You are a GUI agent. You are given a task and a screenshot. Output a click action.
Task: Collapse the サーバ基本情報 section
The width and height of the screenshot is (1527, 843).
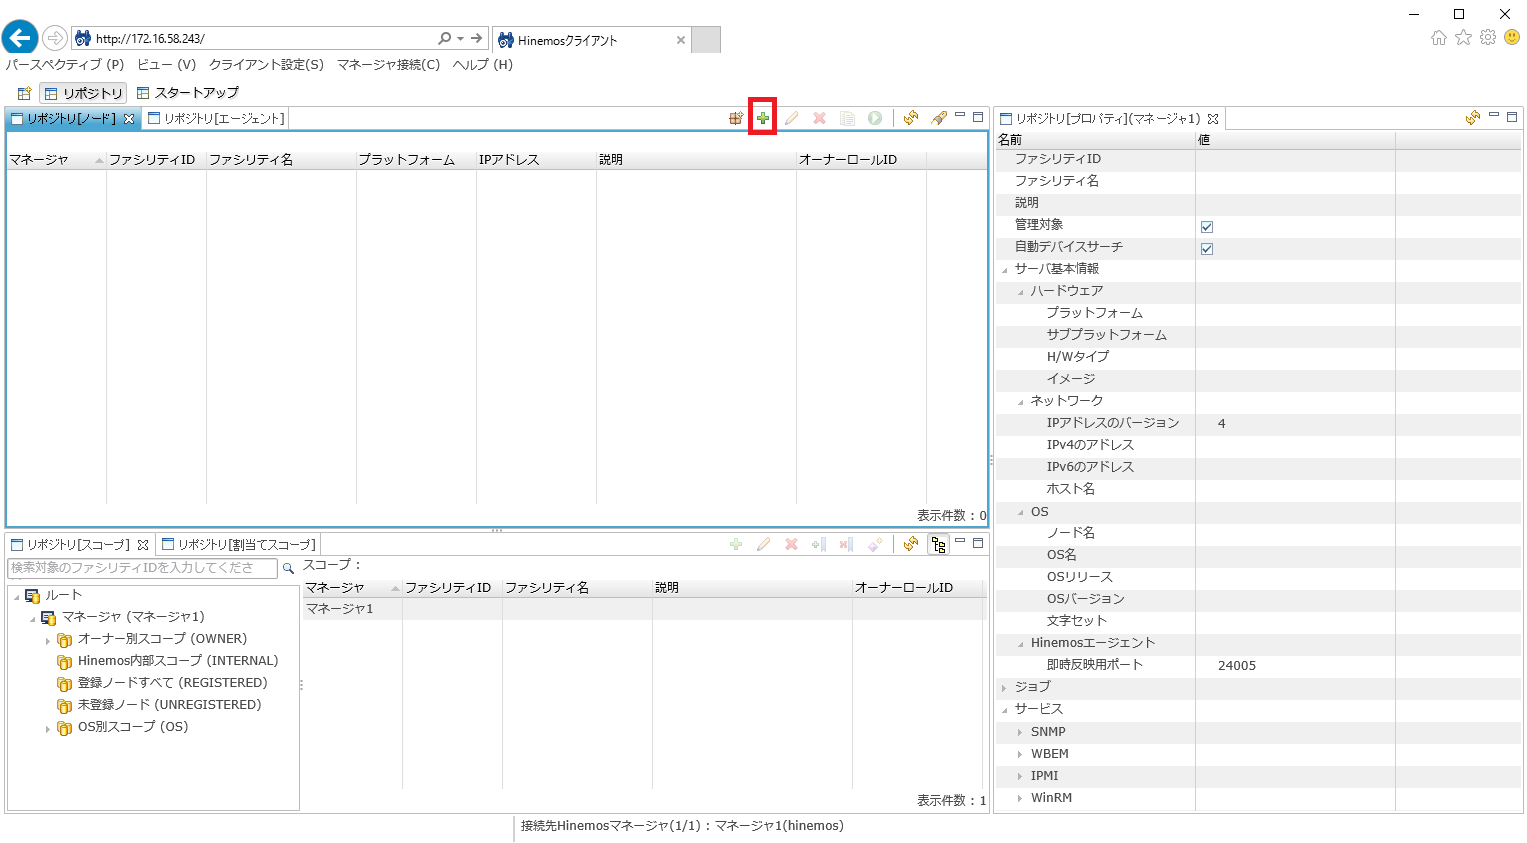click(1004, 270)
